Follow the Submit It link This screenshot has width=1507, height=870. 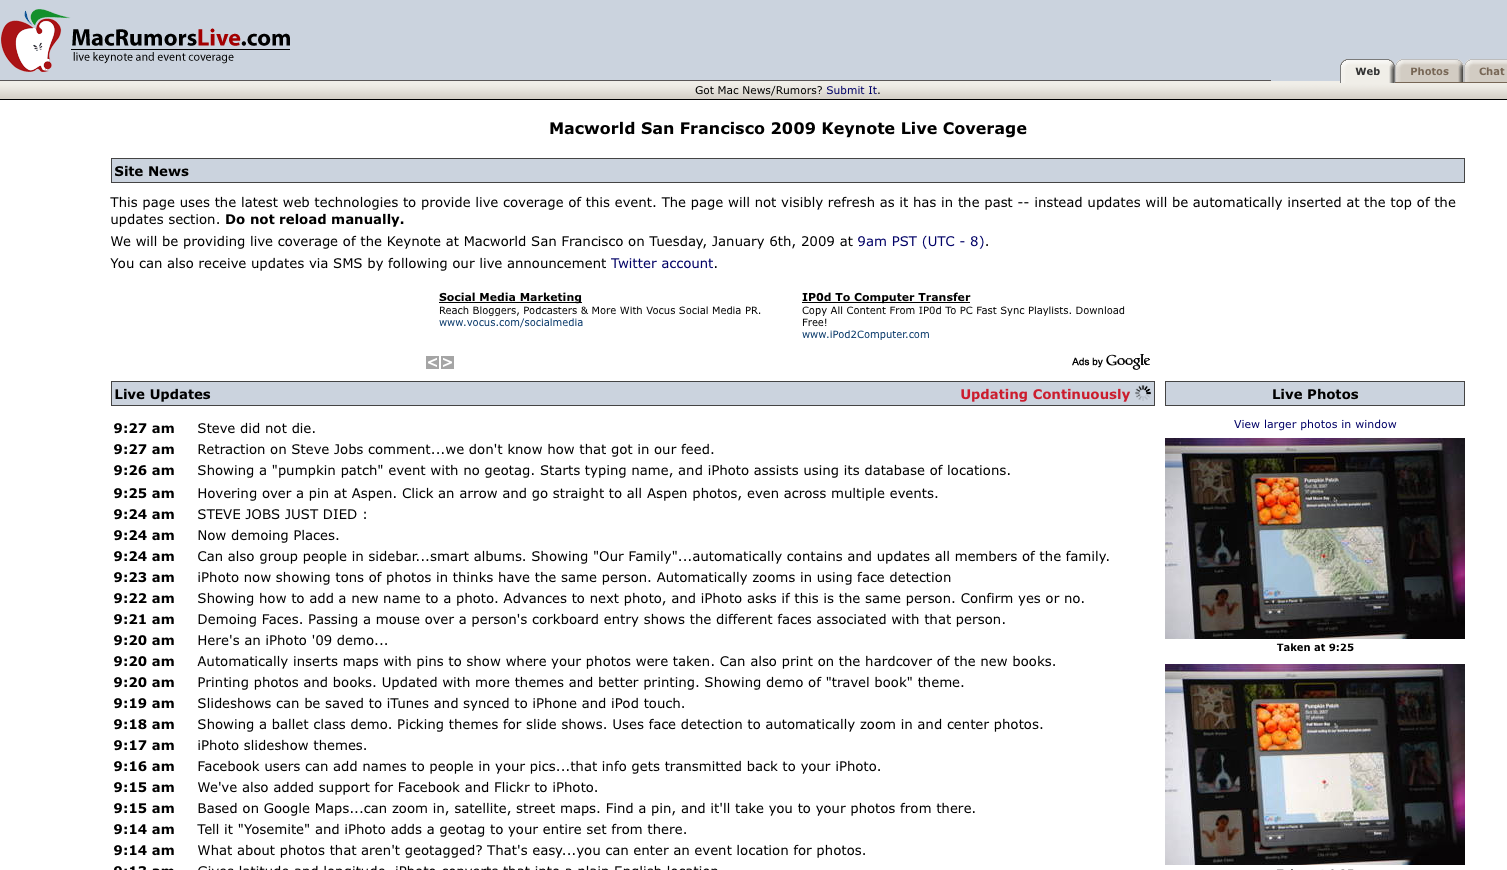(851, 90)
